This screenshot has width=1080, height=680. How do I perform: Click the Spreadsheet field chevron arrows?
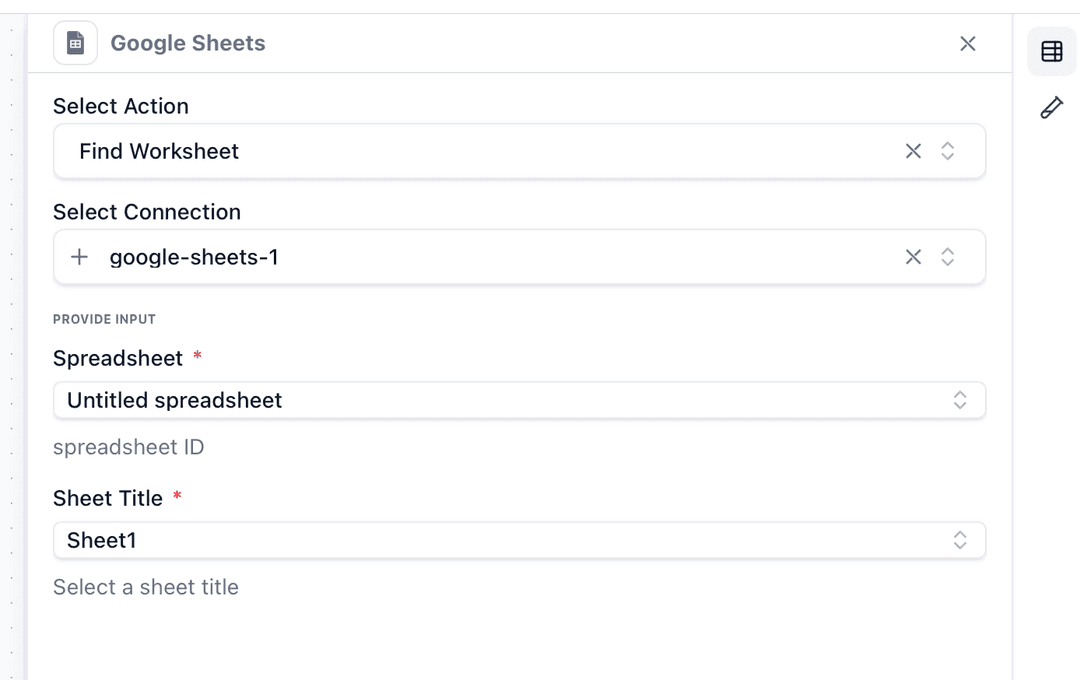[x=959, y=400]
